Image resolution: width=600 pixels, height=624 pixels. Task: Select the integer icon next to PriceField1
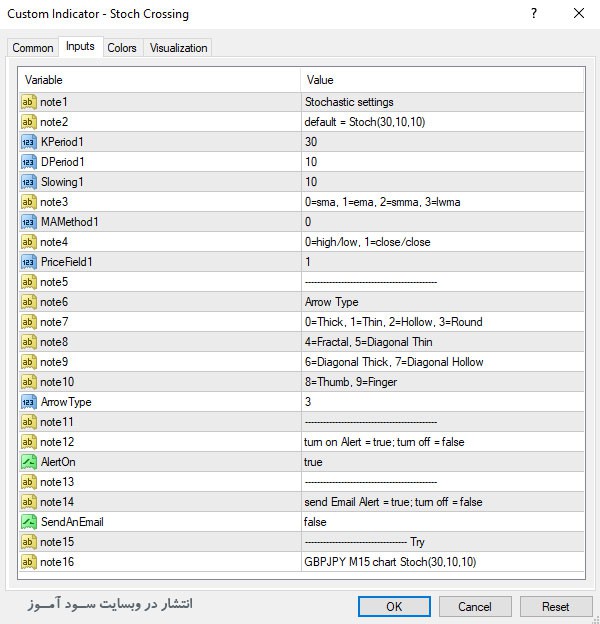click(28, 262)
